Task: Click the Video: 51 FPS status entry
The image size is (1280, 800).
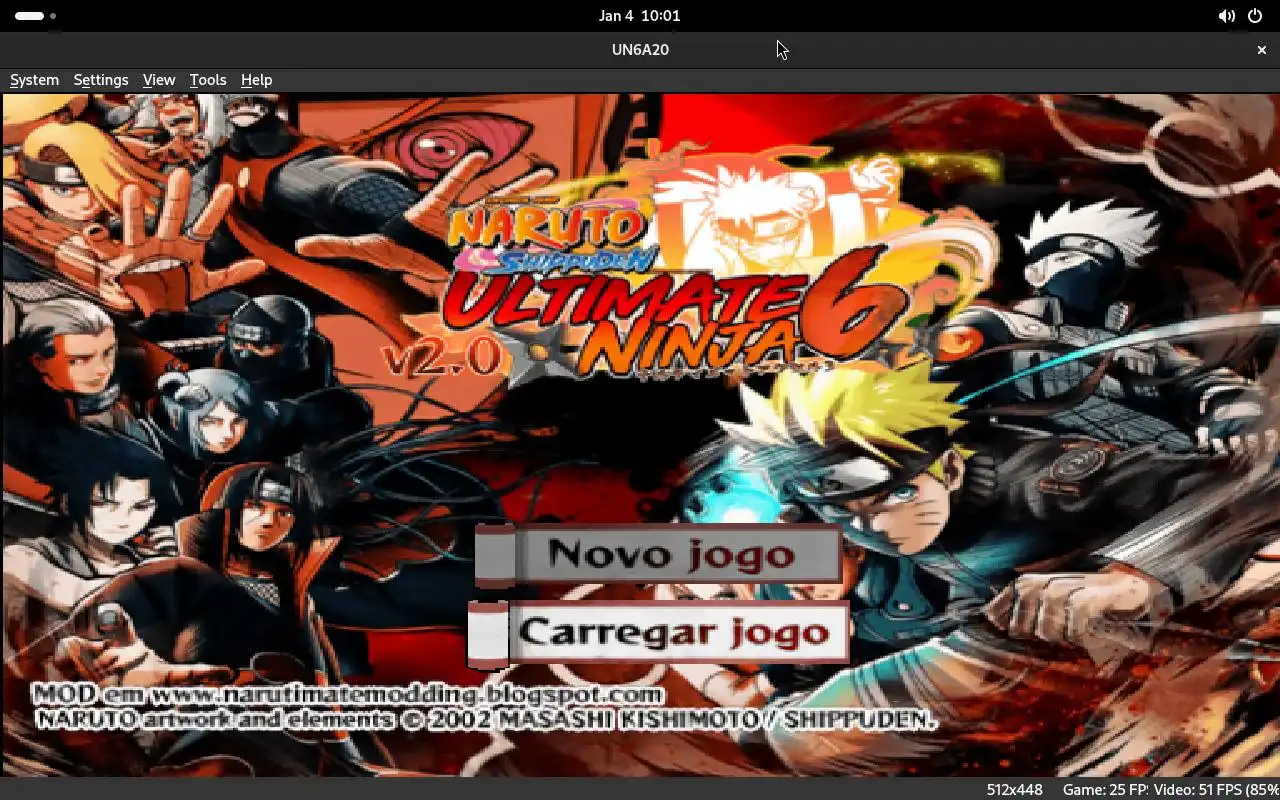Action: click(1217, 790)
